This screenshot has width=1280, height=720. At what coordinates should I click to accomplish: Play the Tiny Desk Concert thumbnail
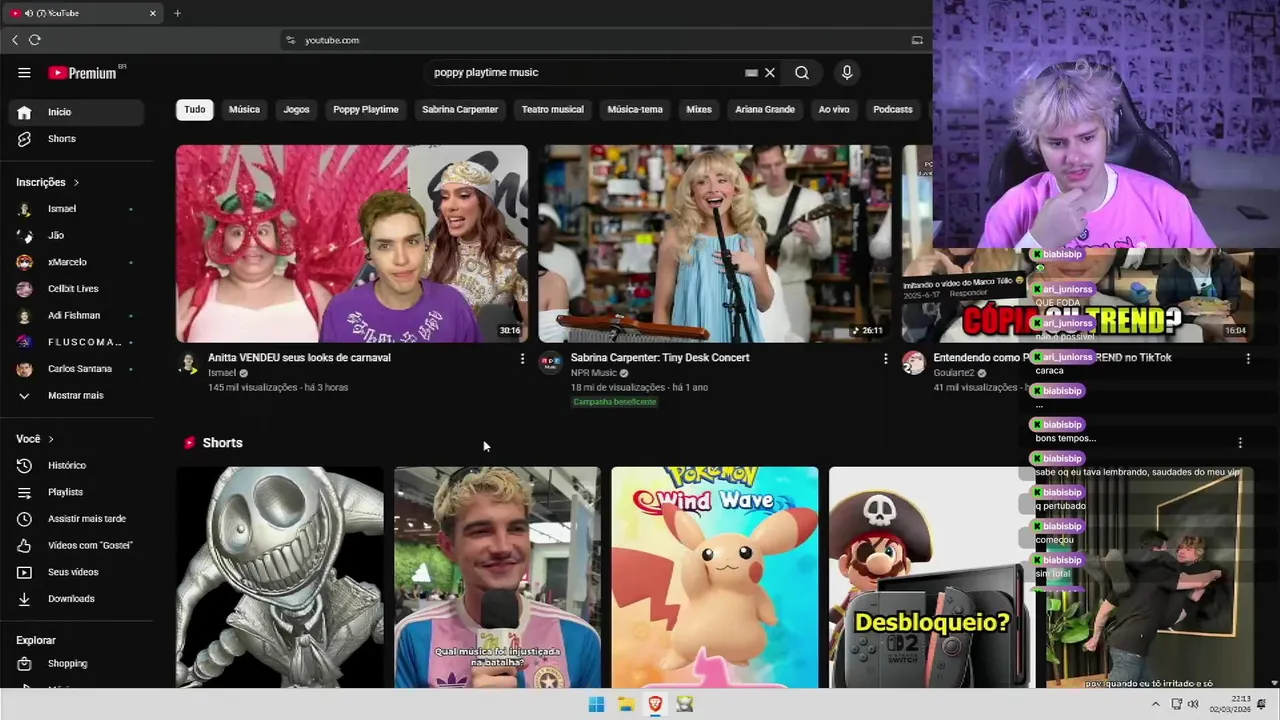tap(715, 244)
